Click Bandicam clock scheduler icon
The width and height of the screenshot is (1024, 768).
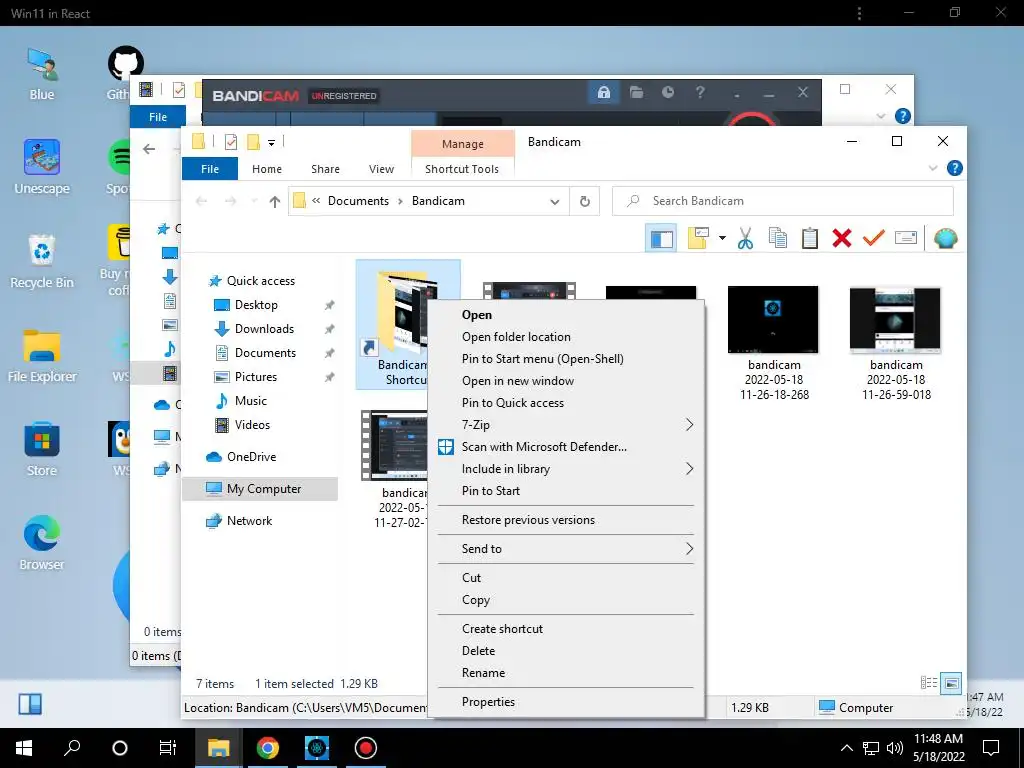pyautogui.click(x=667, y=93)
